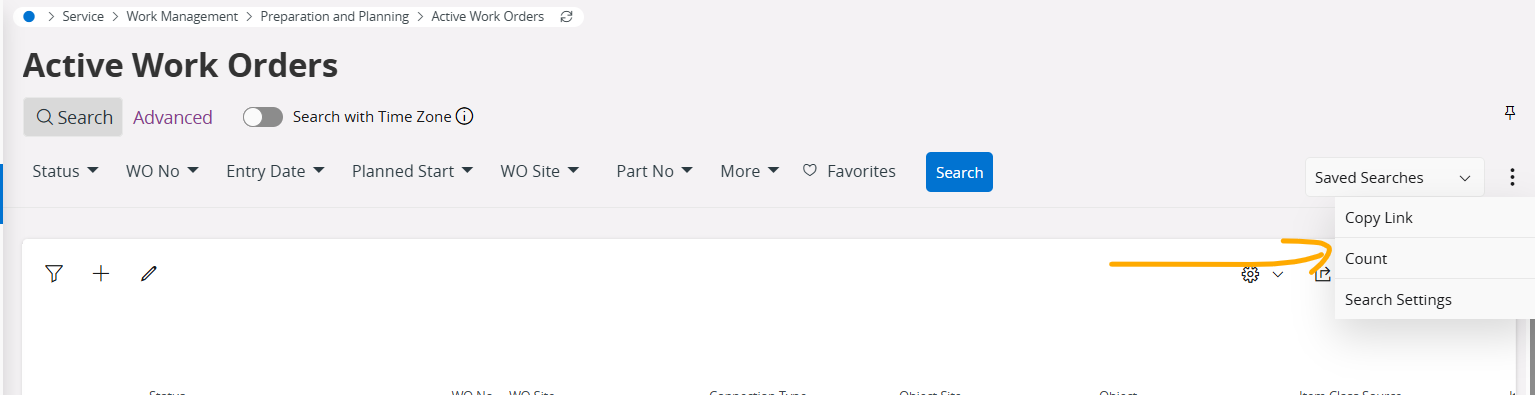The height and width of the screenshot is (395, 1535).
Task: Toggle Search with Time Zone switch
Action: coord(263,117)
